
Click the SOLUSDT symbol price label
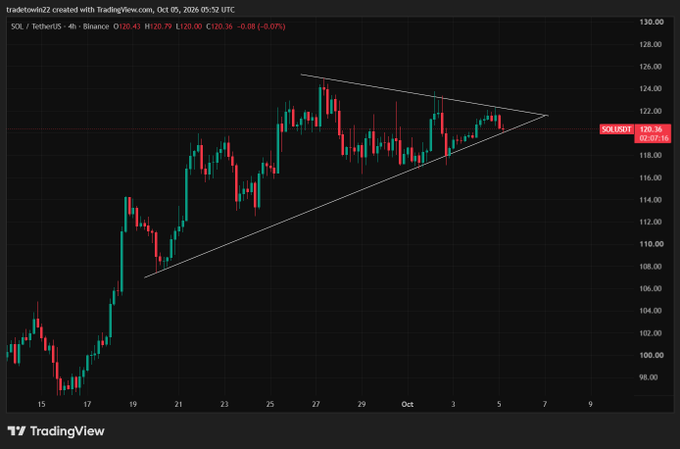coord(616,129)
